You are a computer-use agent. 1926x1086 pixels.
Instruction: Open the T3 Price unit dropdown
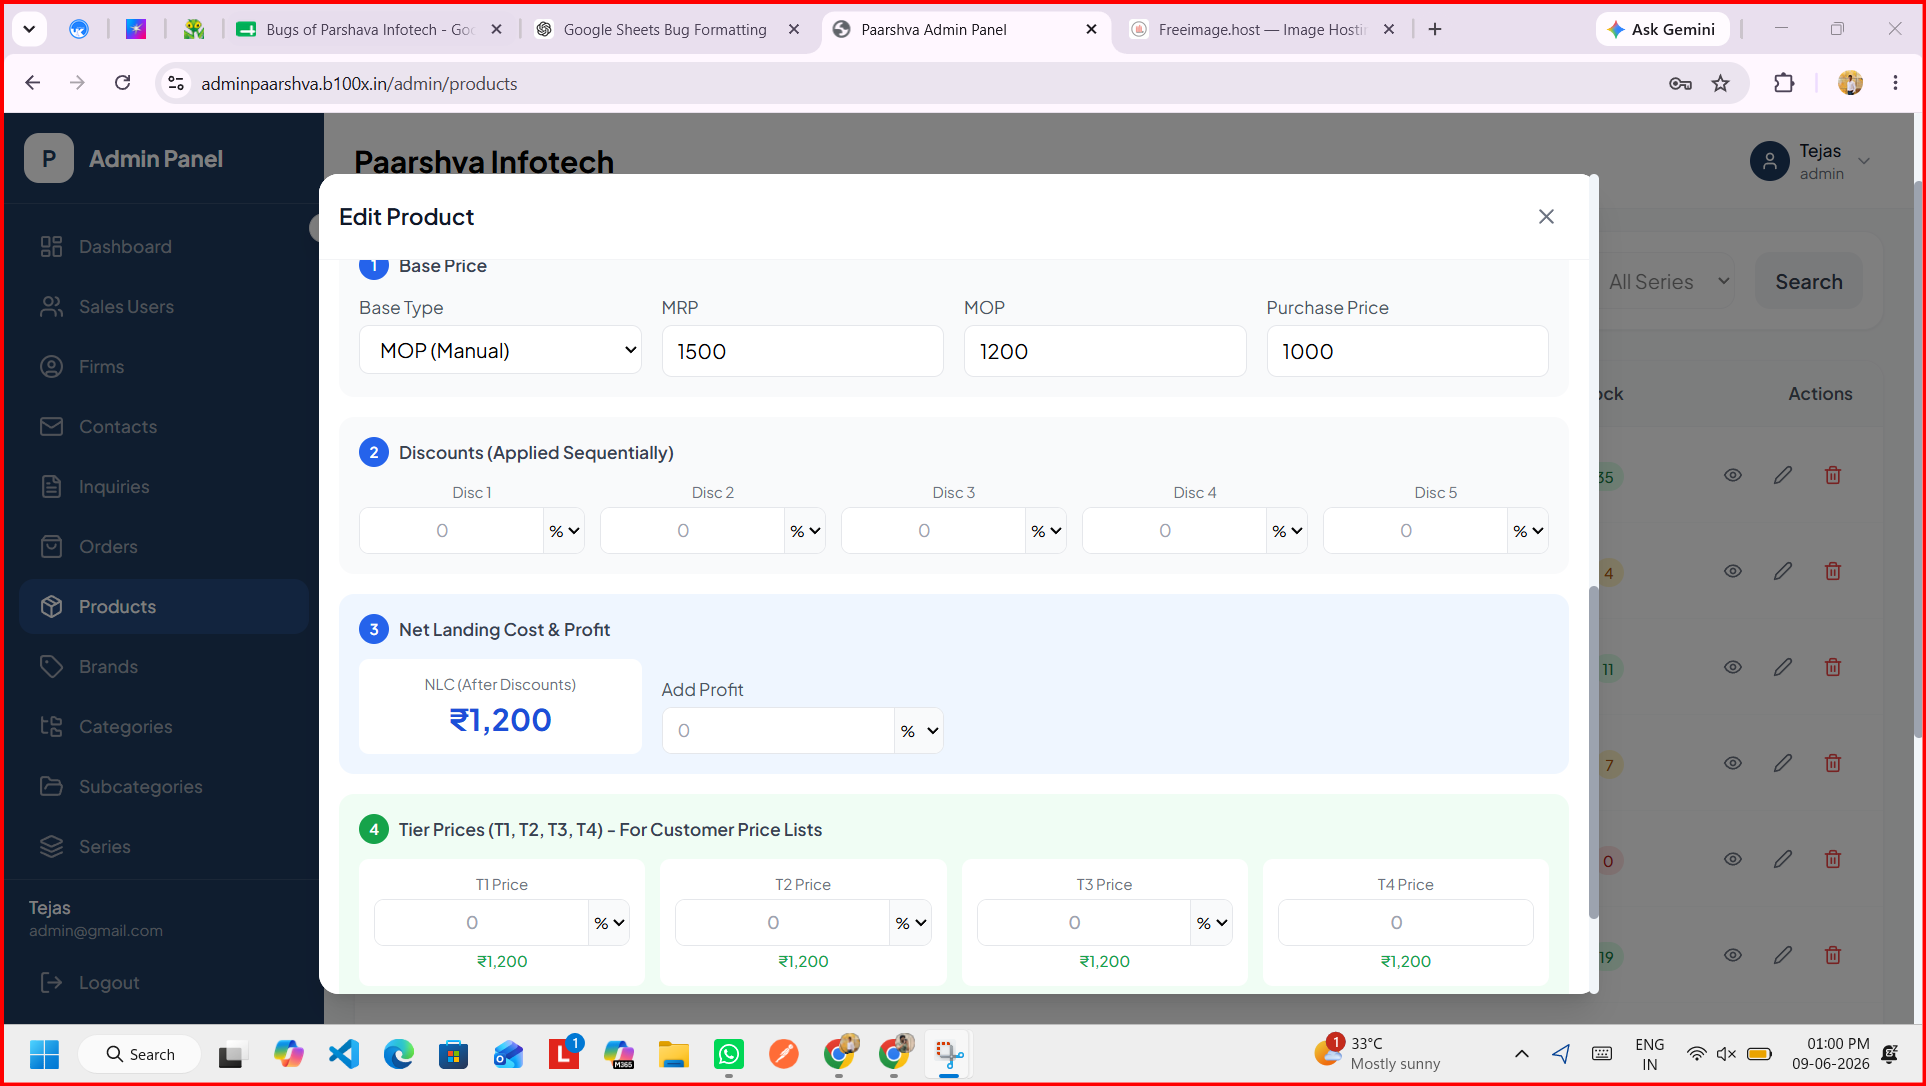pos(1212,923)
